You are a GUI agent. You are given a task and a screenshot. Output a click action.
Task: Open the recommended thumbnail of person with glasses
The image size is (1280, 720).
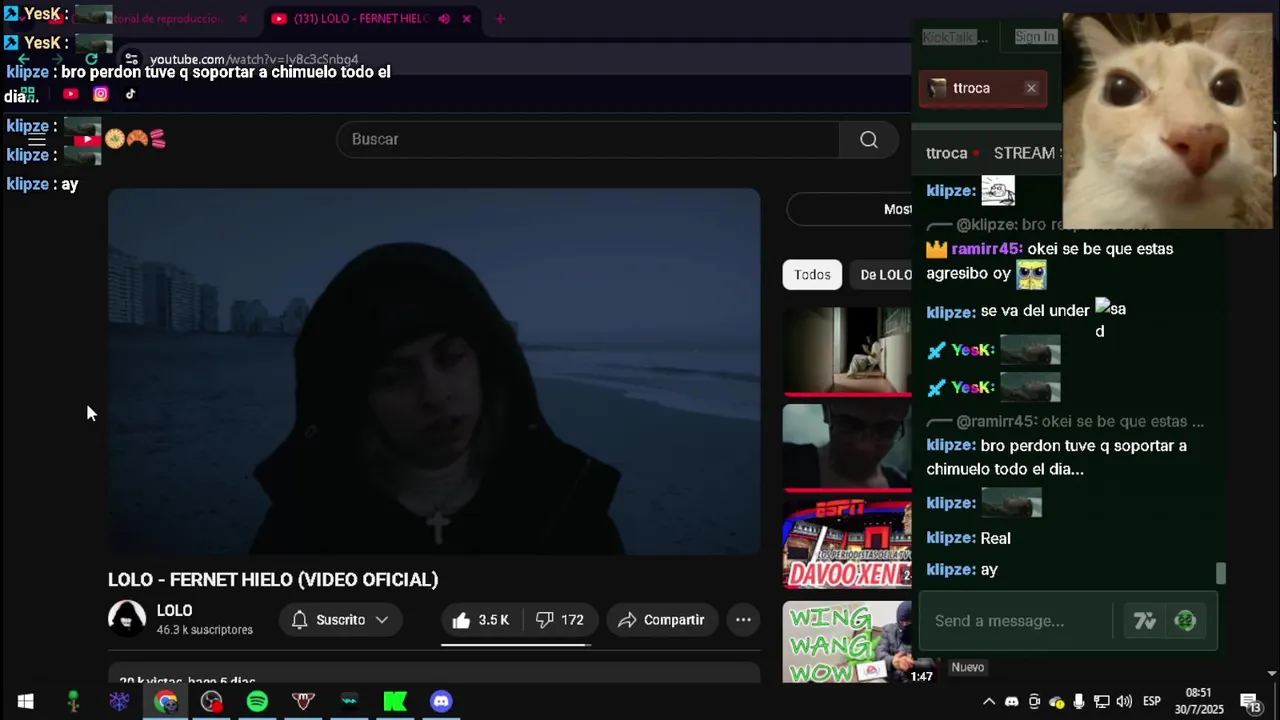(x=847, y=448)
